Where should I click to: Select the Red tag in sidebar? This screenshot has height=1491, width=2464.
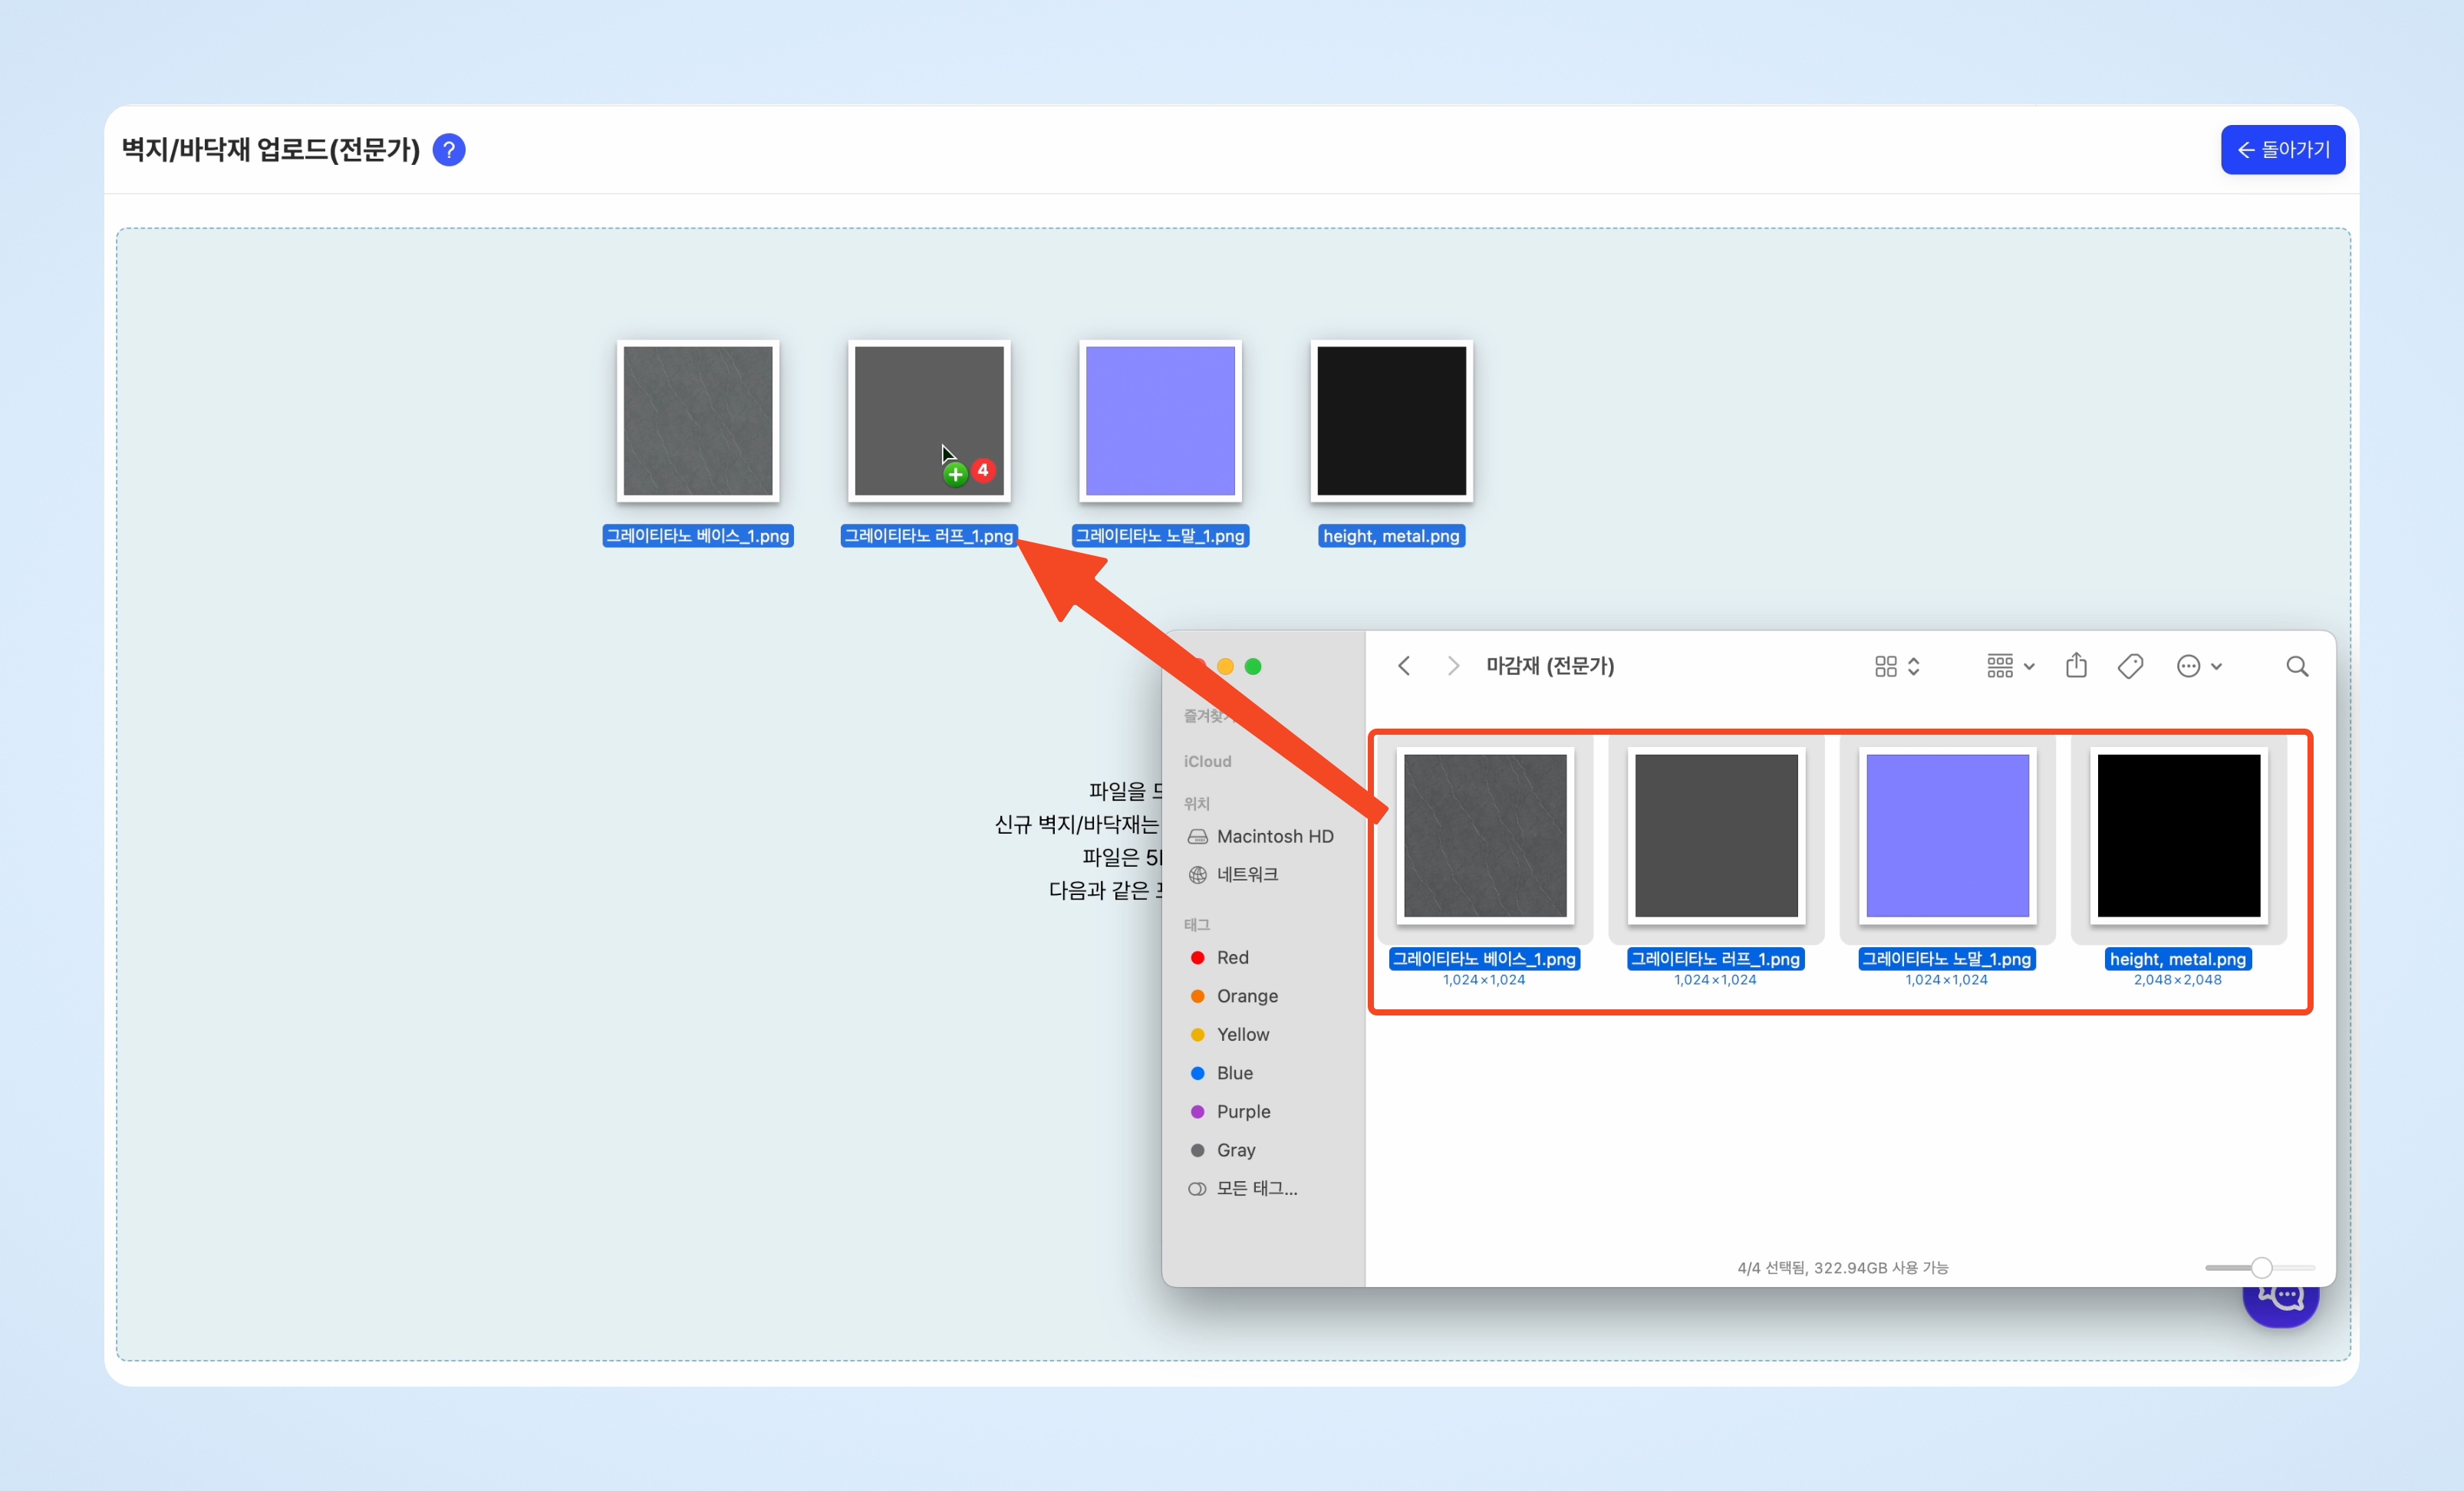click(1220, 957)
